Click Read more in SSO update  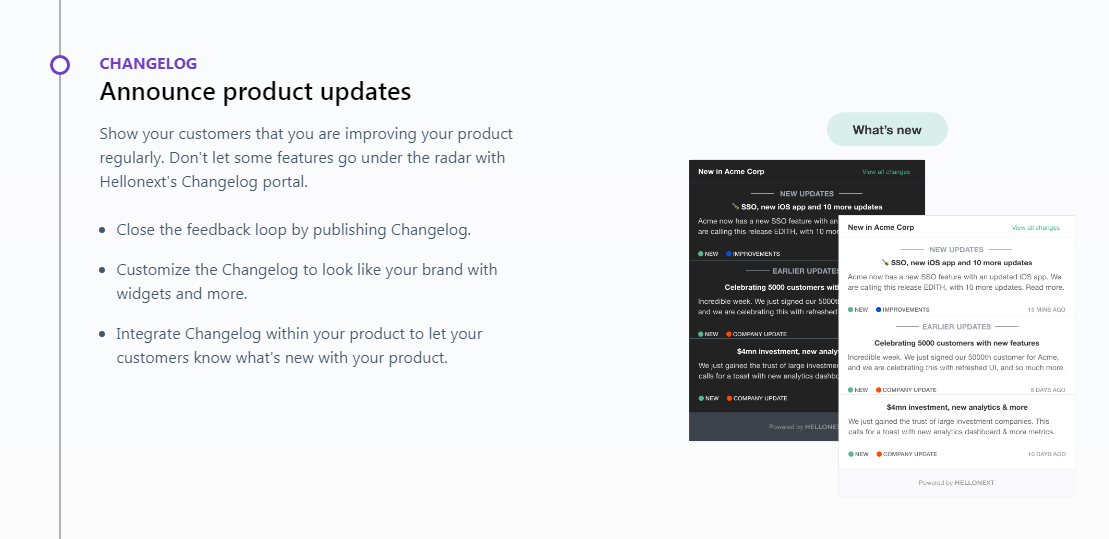tap(1046, 286)
